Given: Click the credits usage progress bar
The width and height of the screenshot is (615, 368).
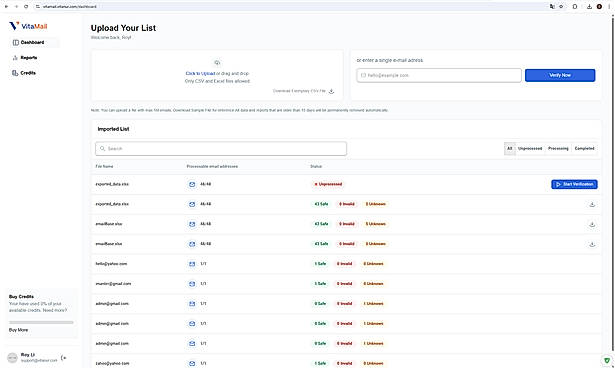Looking at the screenshot, I should coord(41,322).
